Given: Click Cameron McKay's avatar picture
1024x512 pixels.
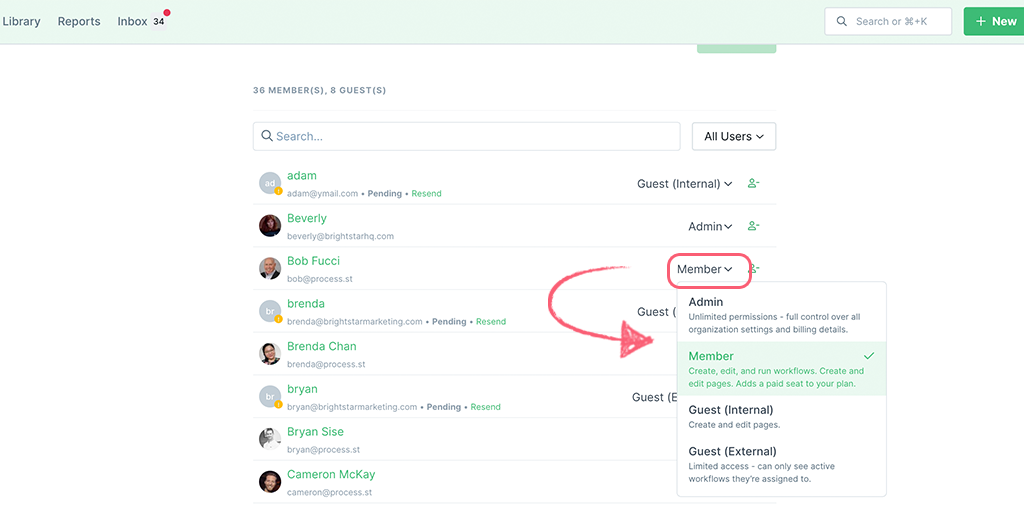Looking at the screenshot, I should pyautogui.click(x=270, y=482).
